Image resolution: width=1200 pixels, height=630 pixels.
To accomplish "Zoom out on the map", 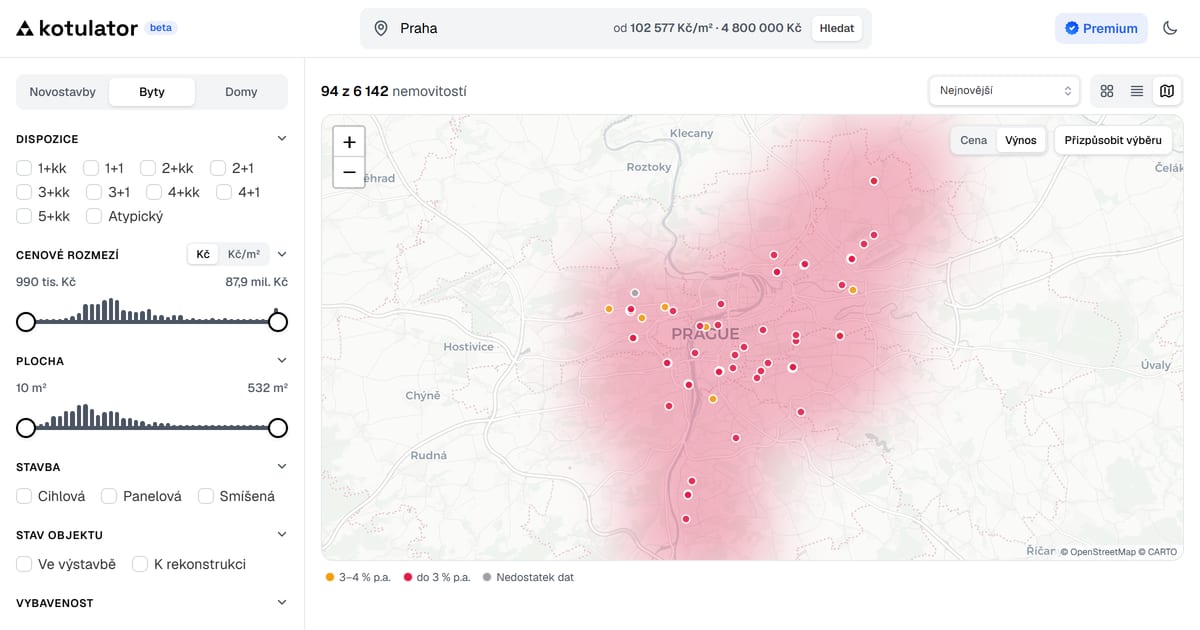I will [x=349, y=172].
